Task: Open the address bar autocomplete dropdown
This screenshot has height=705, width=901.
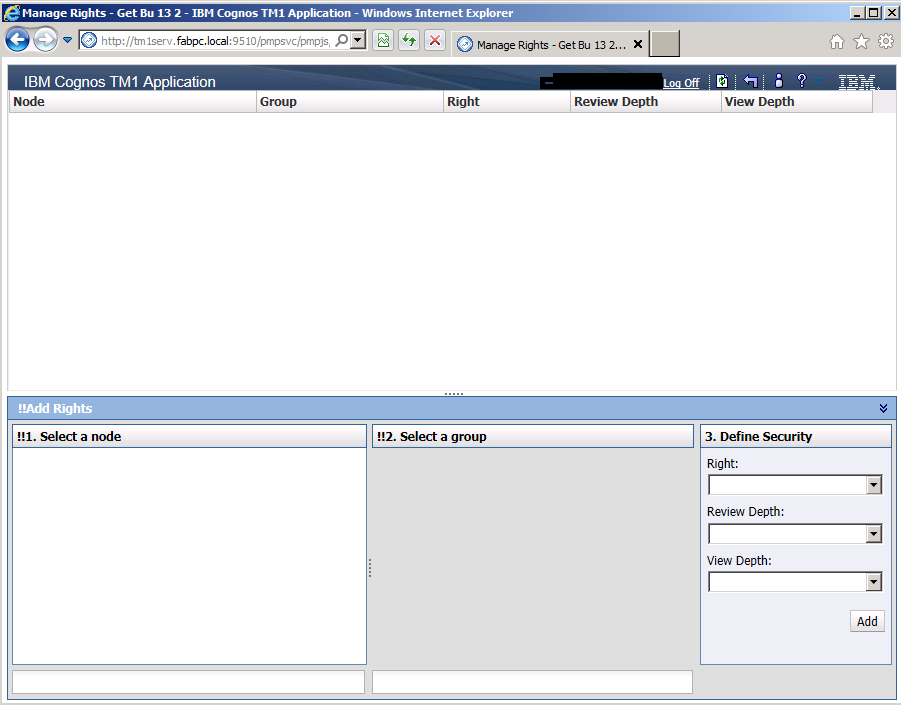Action: click(358, 40)
